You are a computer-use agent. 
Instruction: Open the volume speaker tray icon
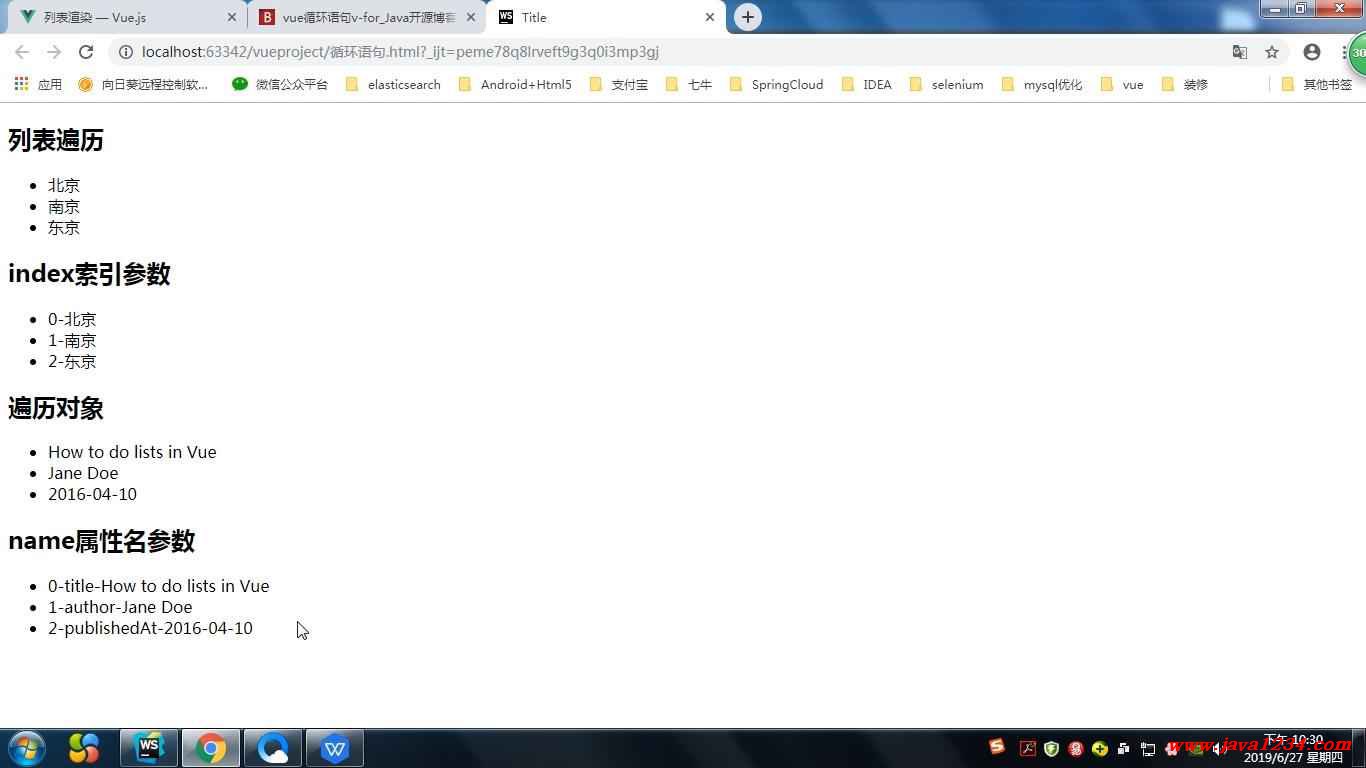pyautogui.click(x=1220, y=748)
